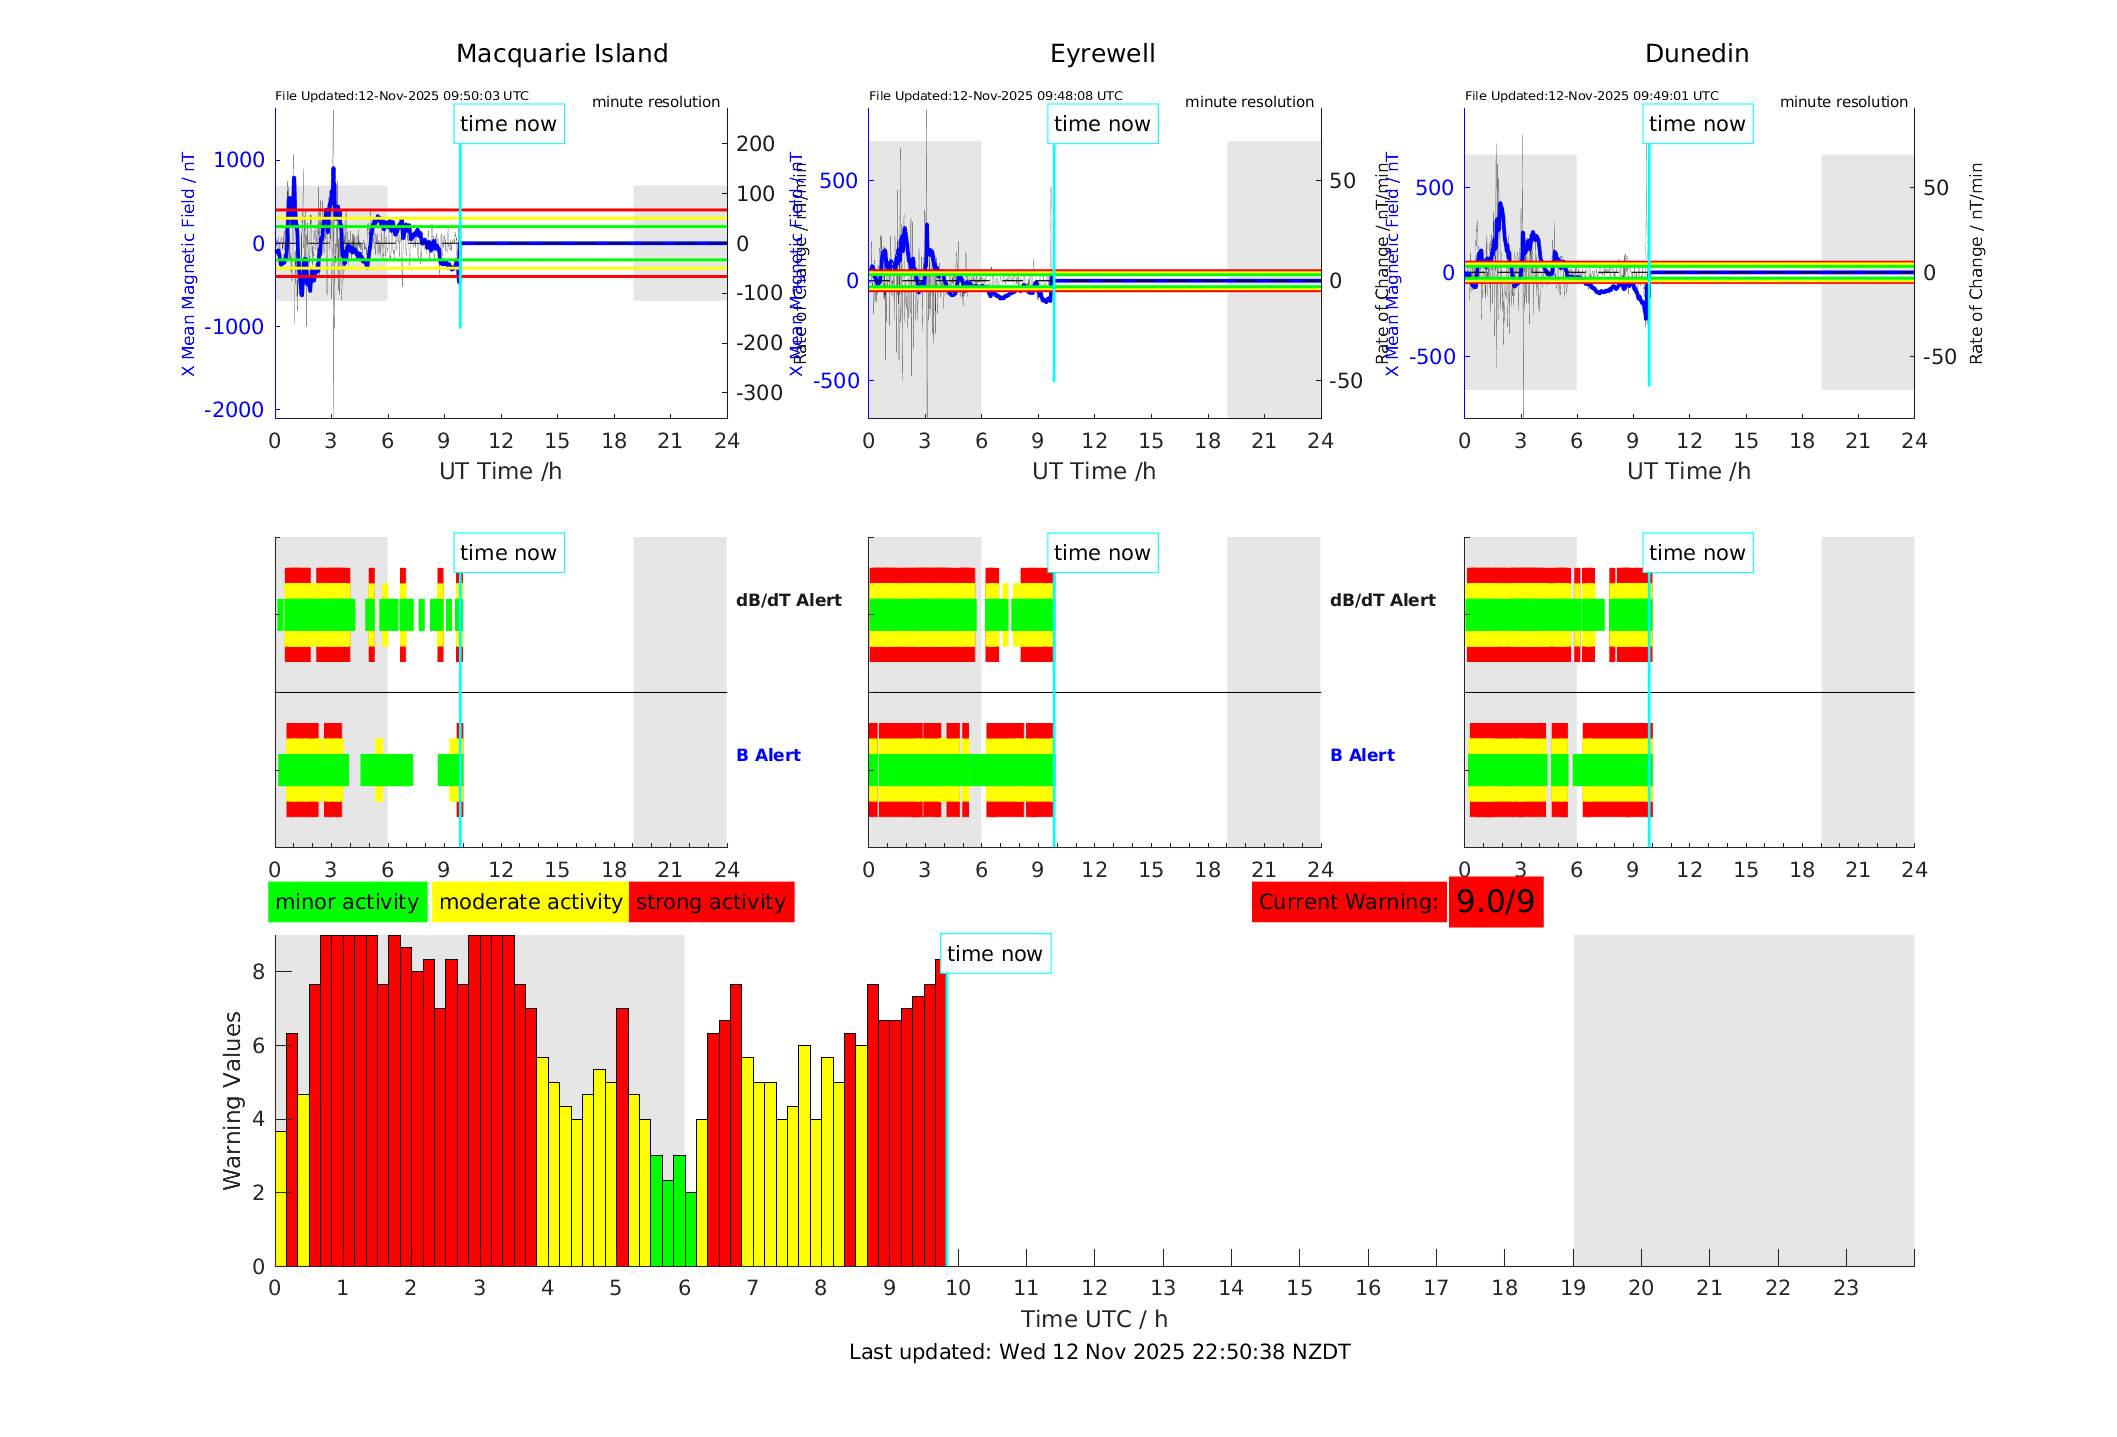This screenshot has height=1437, width=2117.
Task: Click the first dB/dT Alert label
Action: pyautogui.click(x=788, y=600)
